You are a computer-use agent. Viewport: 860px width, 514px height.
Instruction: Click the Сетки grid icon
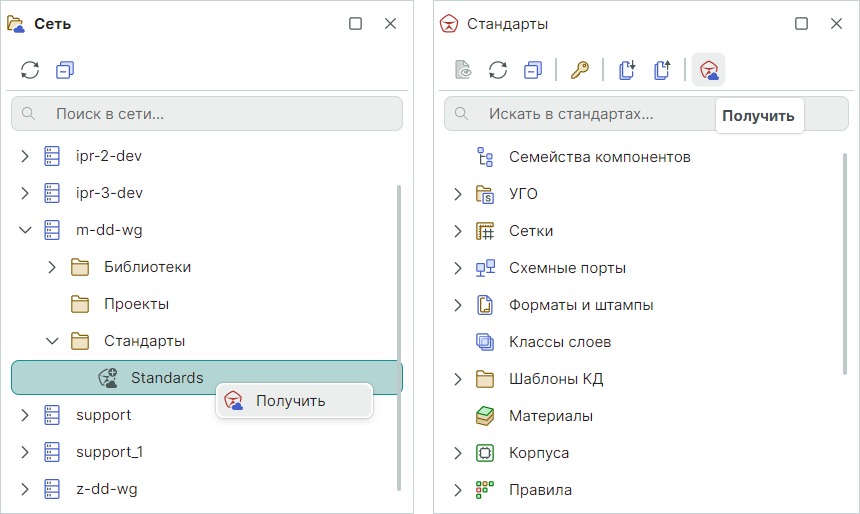pyautogui.click(x=485, y=231)
